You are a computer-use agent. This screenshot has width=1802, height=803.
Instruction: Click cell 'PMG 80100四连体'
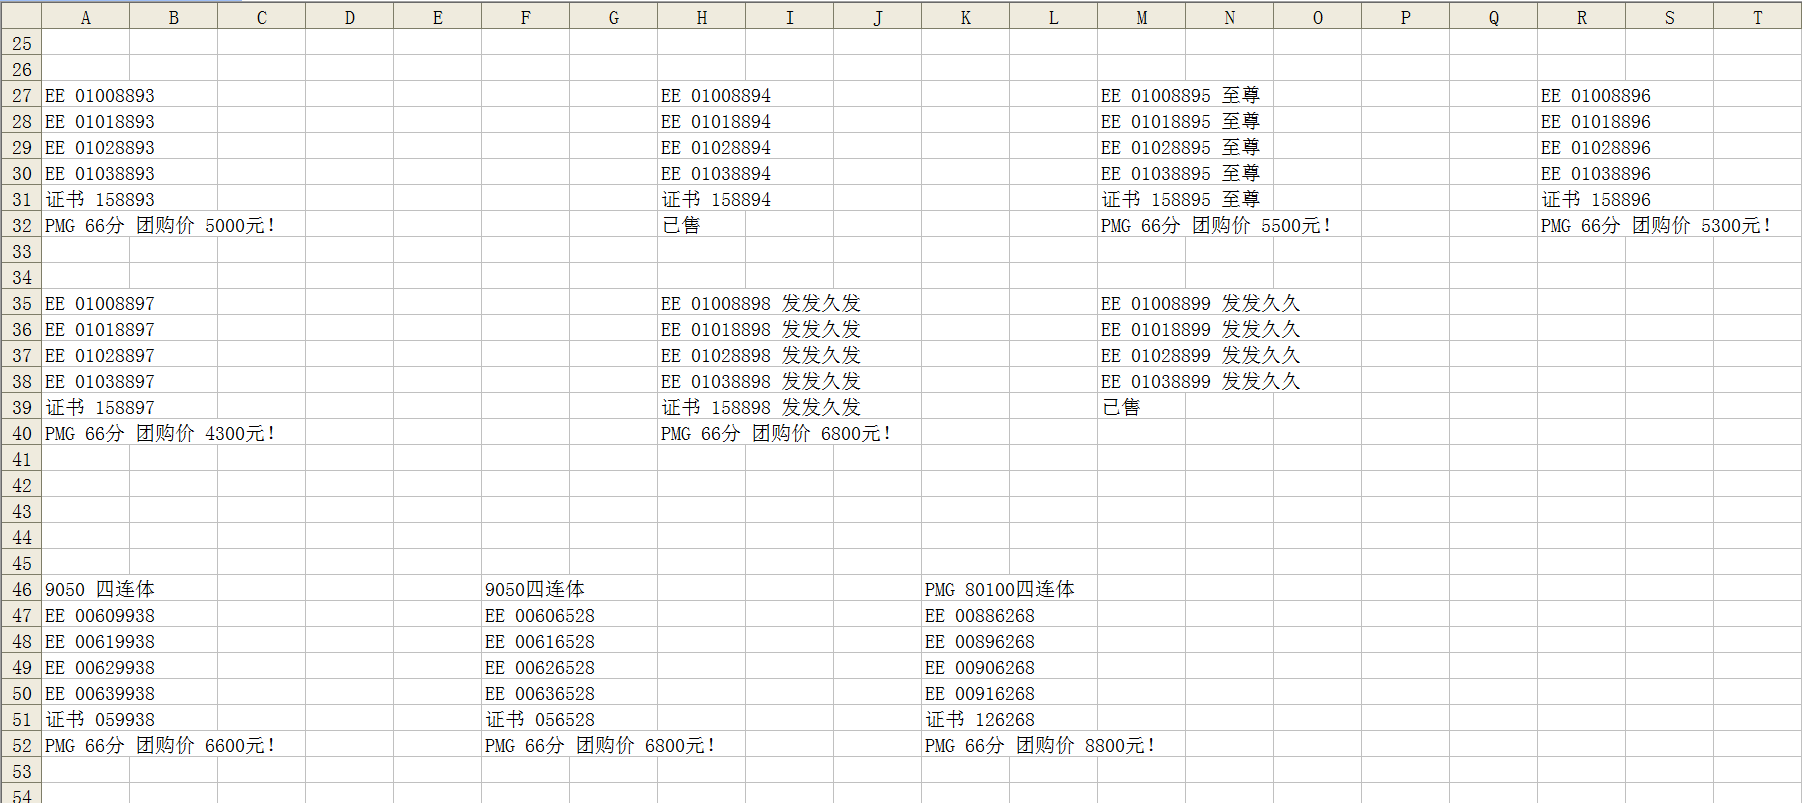[x=1000, y=589]
